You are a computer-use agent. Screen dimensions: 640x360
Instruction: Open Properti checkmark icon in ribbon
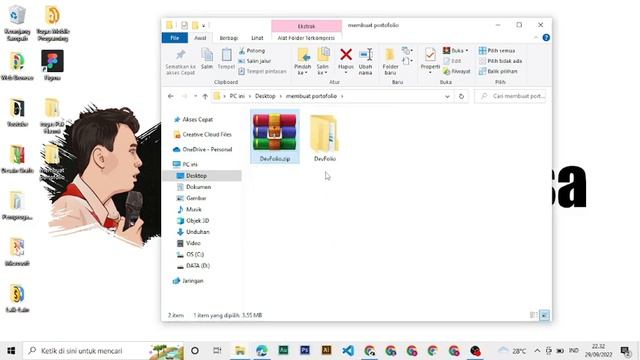tap(430, 55)
